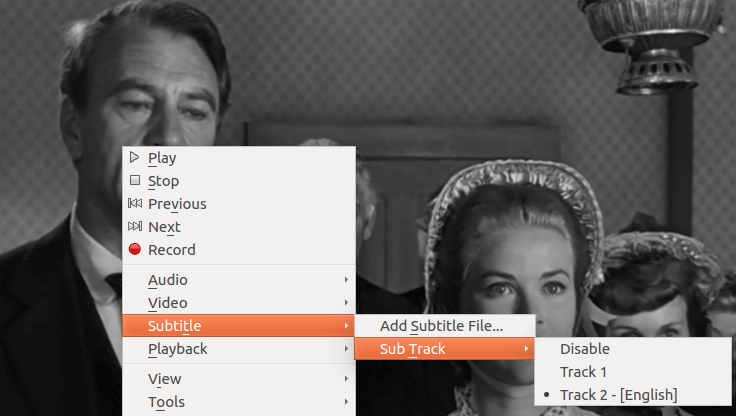Select Disable in the Sub Track list
The height and width of the screenshot is (416, 736).
(x=584, y=349)
